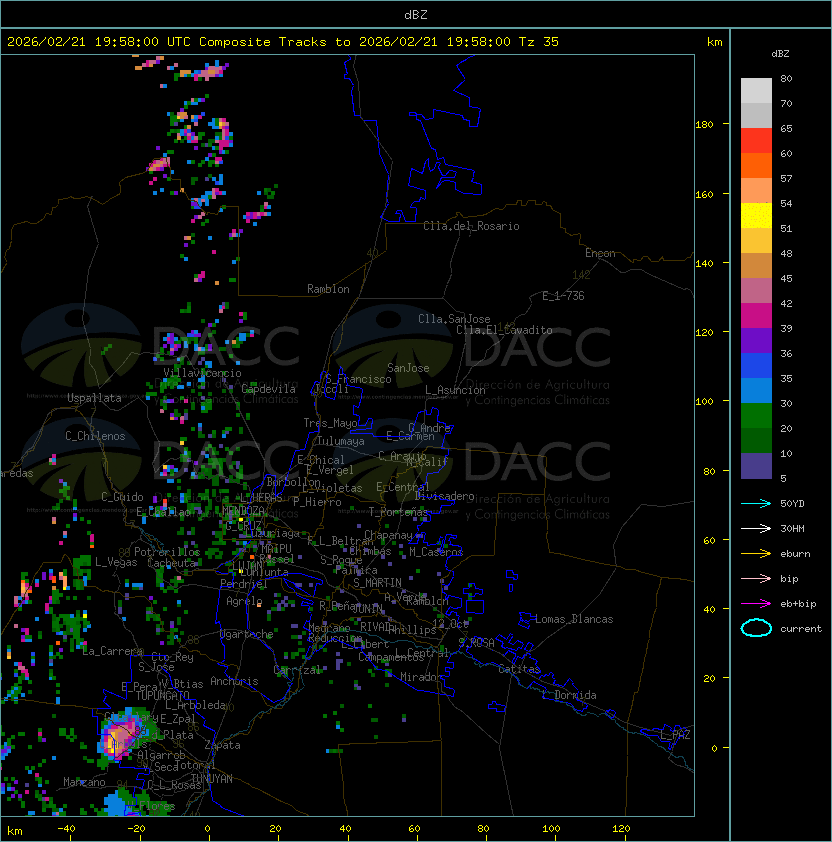Click the dBZ title at top center
This screenshot has width=832, height=842.
[x=416, y=15]
